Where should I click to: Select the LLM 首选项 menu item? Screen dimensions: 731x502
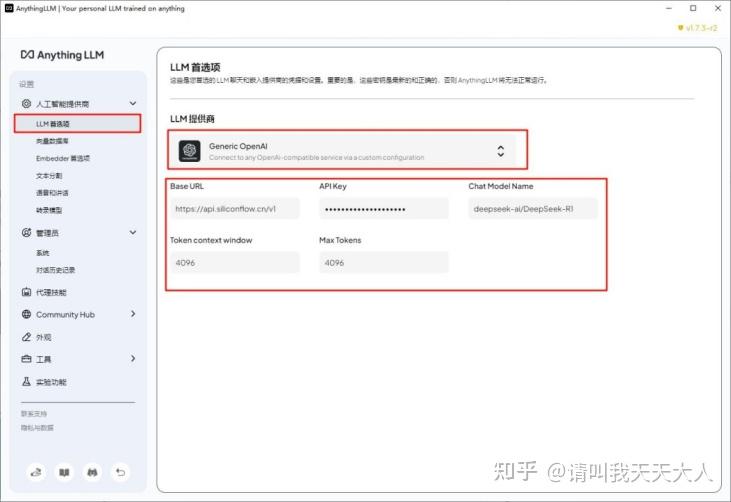[x=77, y=124]
